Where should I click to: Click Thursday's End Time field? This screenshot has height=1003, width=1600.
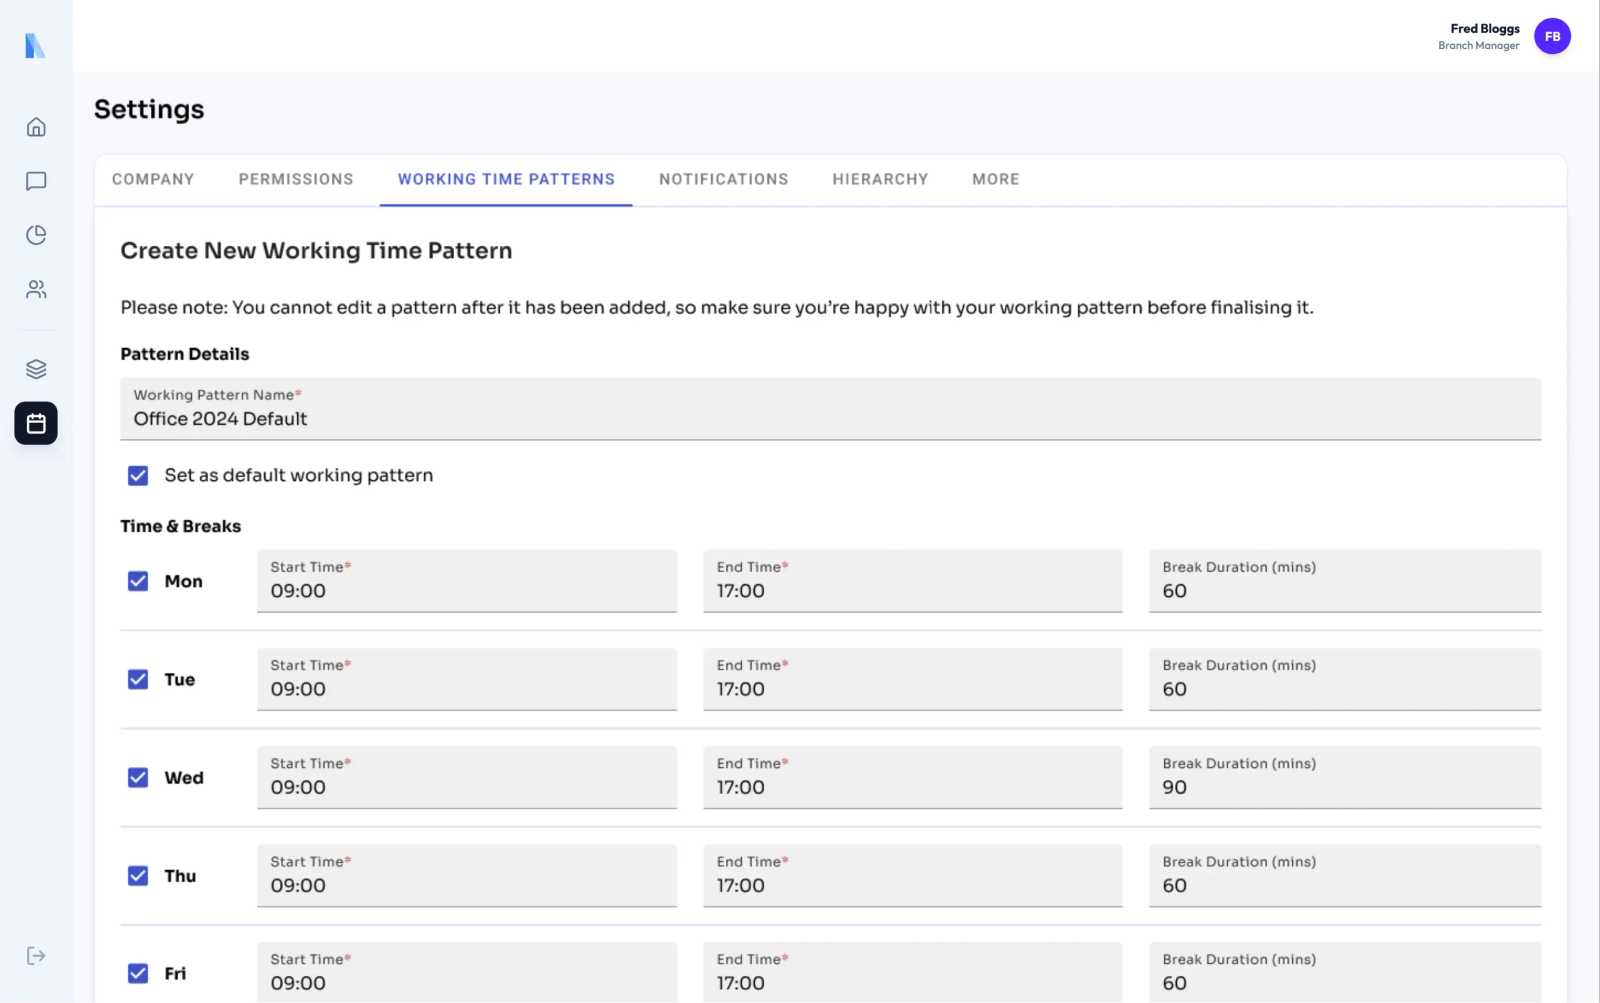coord(912,875)
